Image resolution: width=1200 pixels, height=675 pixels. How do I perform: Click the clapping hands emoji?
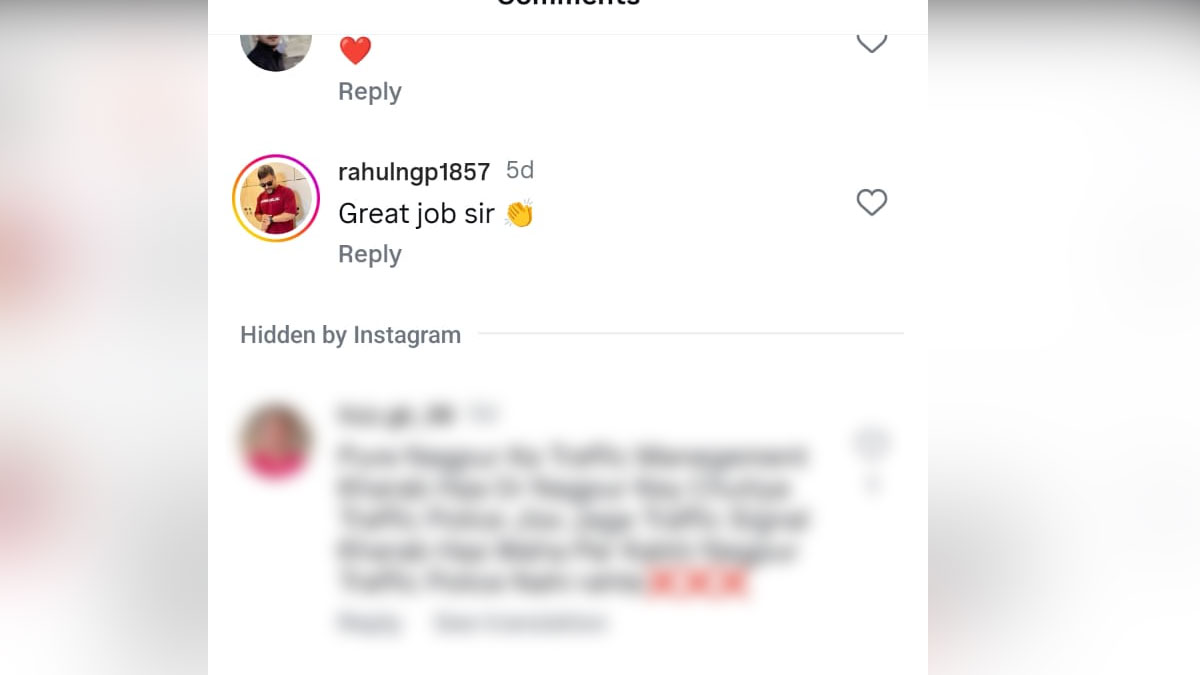(x=519, y=213)
